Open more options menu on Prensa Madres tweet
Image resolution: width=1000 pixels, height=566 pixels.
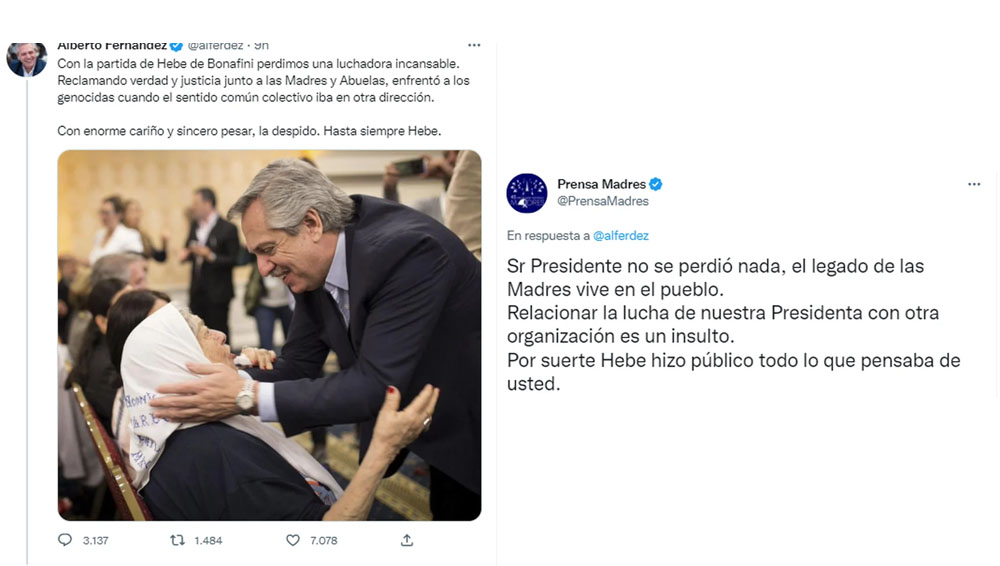pos(974,184)
